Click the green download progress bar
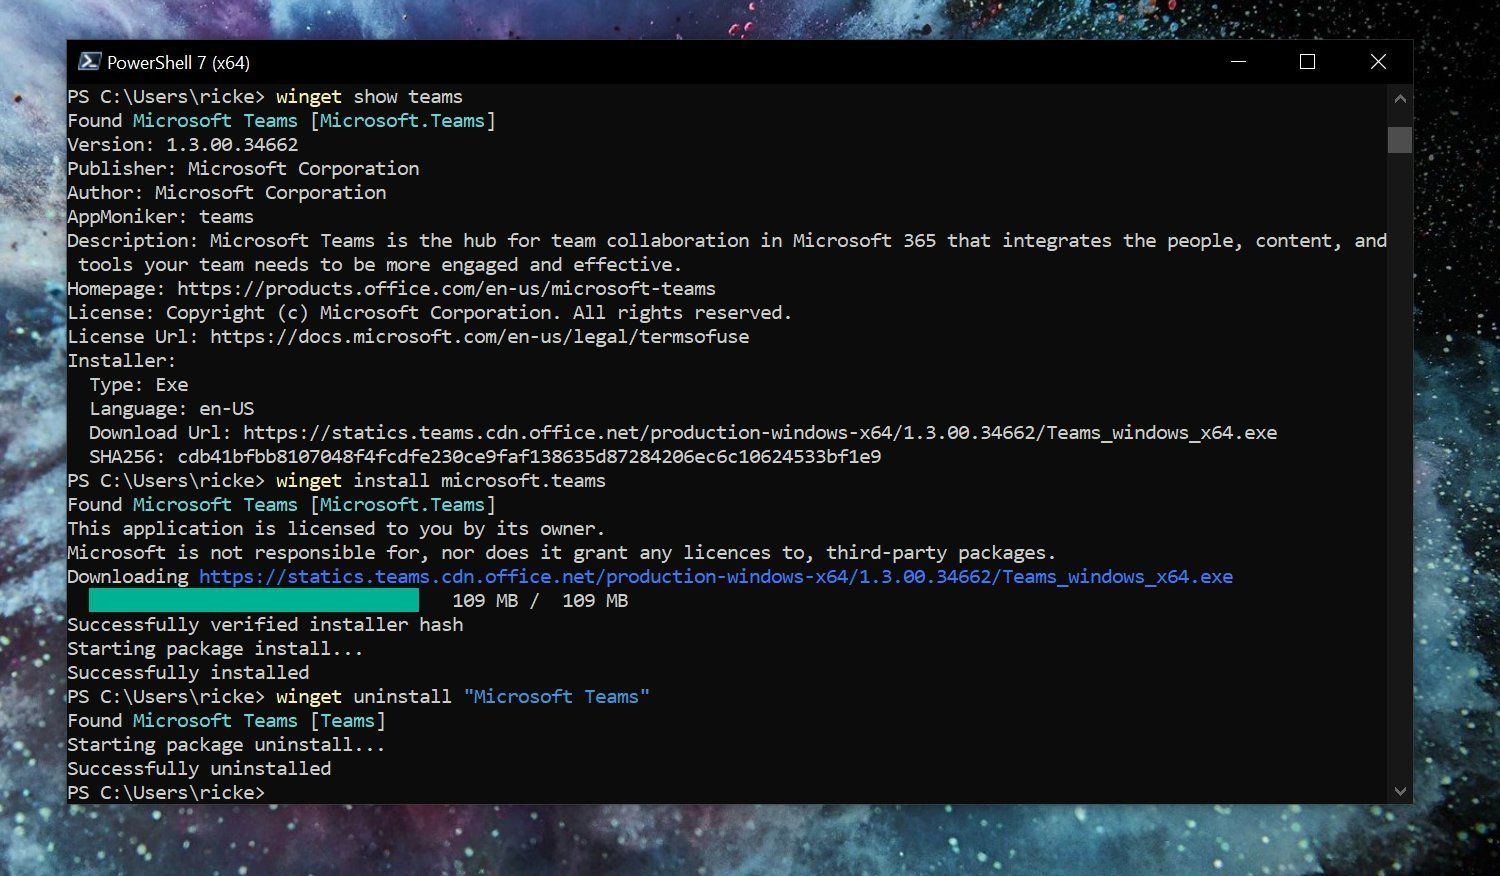 click(x=253, y=599)
